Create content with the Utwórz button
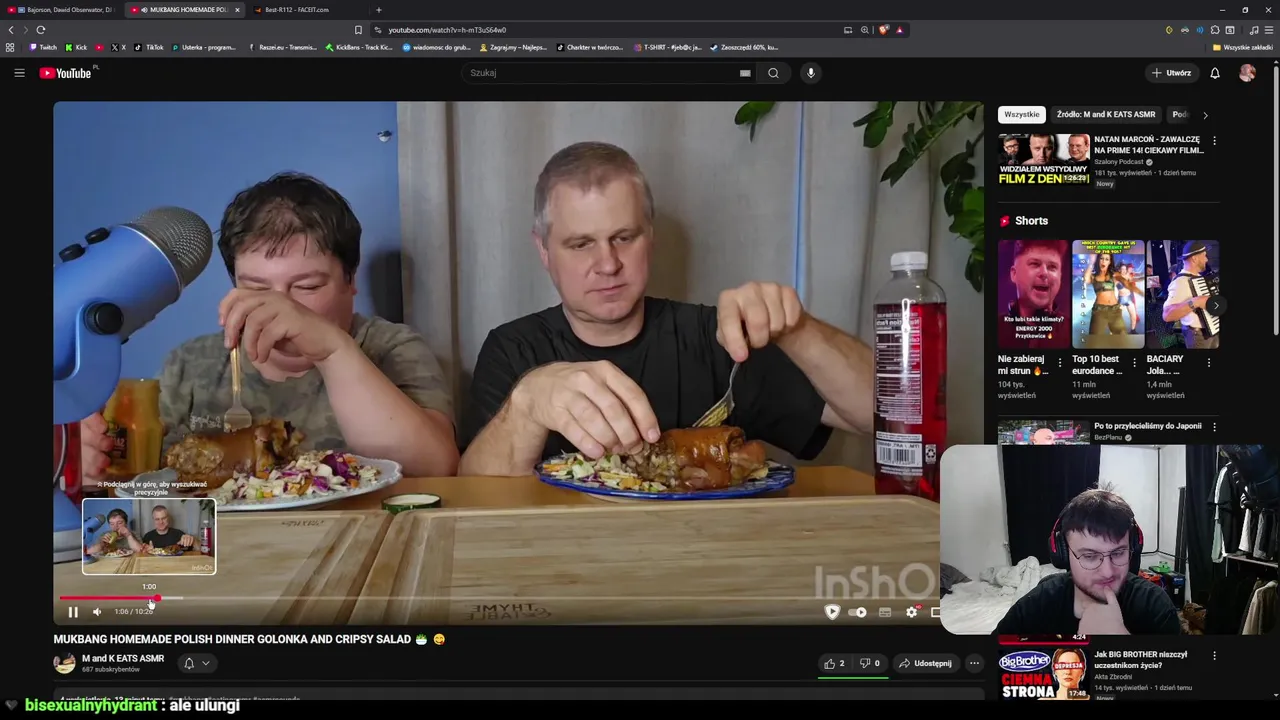1280x720 pixels. tap(1171, 73)
